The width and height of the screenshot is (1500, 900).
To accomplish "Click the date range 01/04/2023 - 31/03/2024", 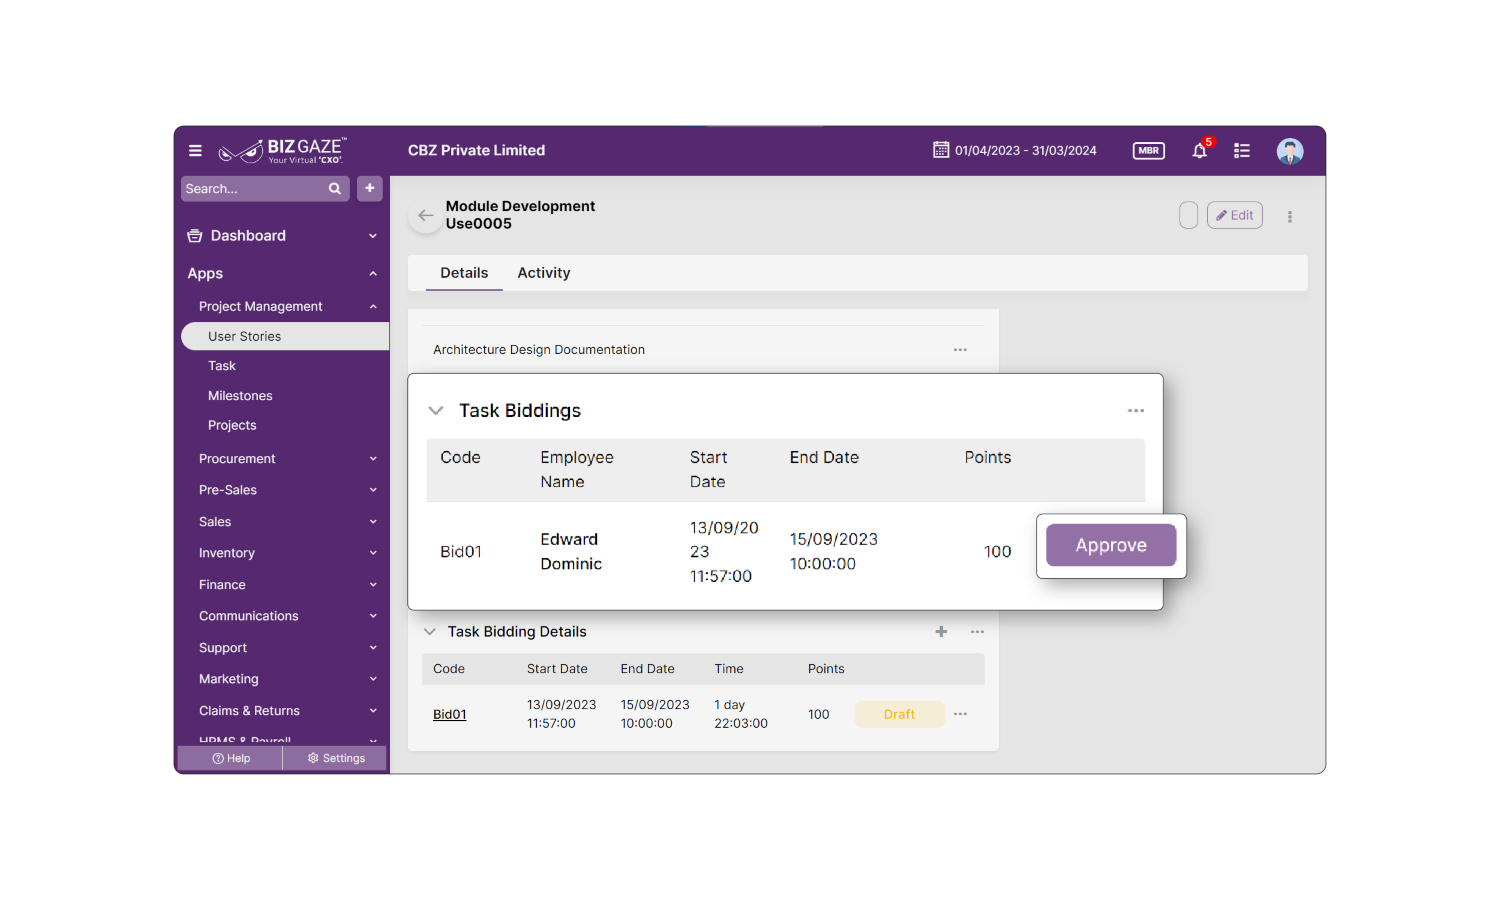I will (x=1026, y=151).
